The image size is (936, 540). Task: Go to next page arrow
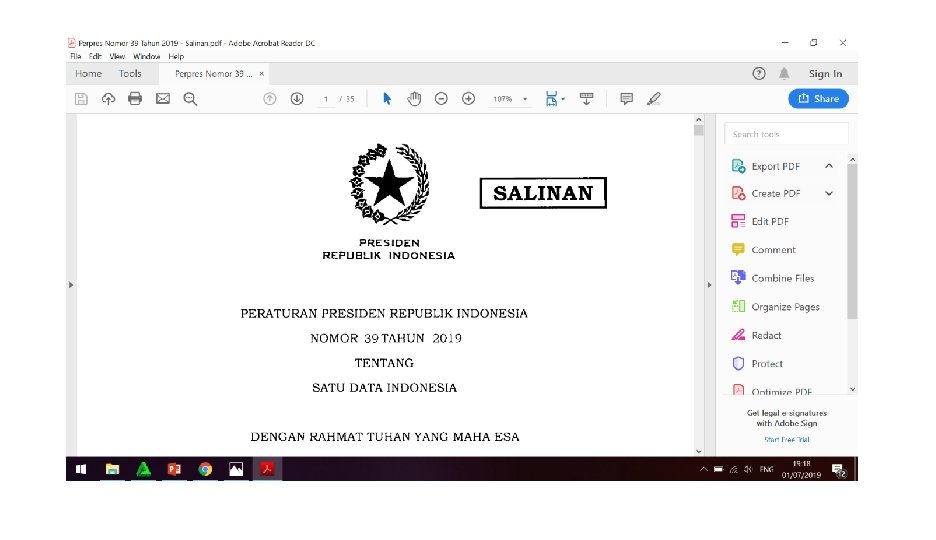(297, 99)
